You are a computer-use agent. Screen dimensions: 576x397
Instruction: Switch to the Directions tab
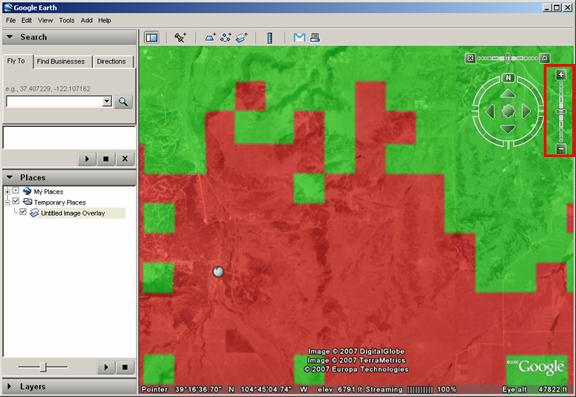111,61
